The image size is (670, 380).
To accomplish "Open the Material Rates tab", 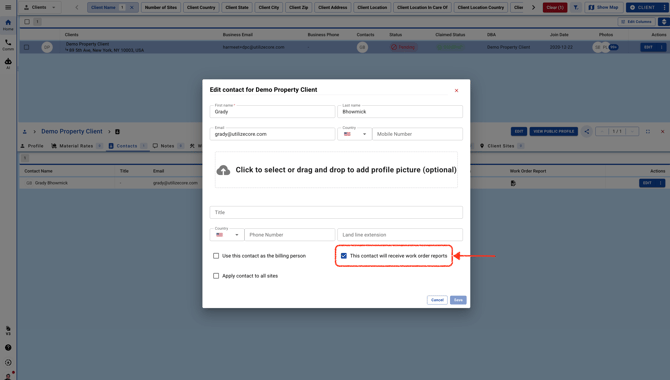I will coord(76,146).
